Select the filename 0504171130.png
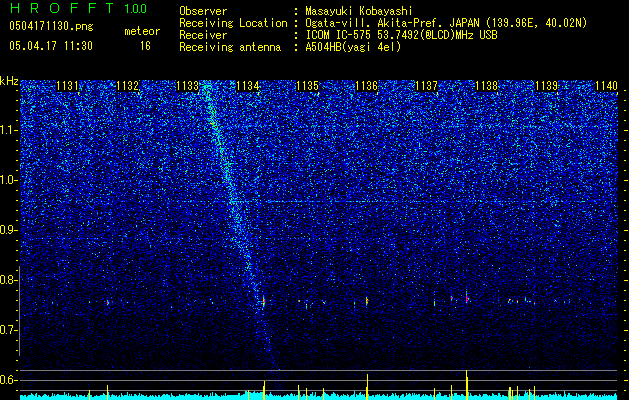This screenshot has height=400, width=629. (51, 26)
